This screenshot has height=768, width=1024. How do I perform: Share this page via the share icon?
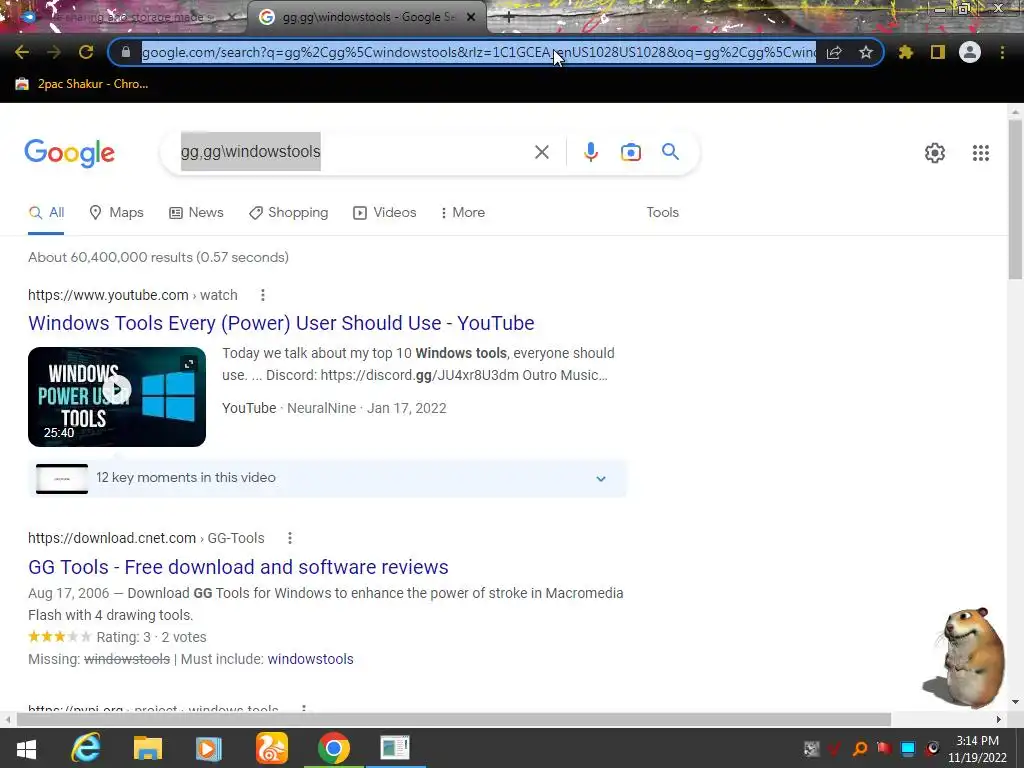pyautogui.click(x=834, y=52)
